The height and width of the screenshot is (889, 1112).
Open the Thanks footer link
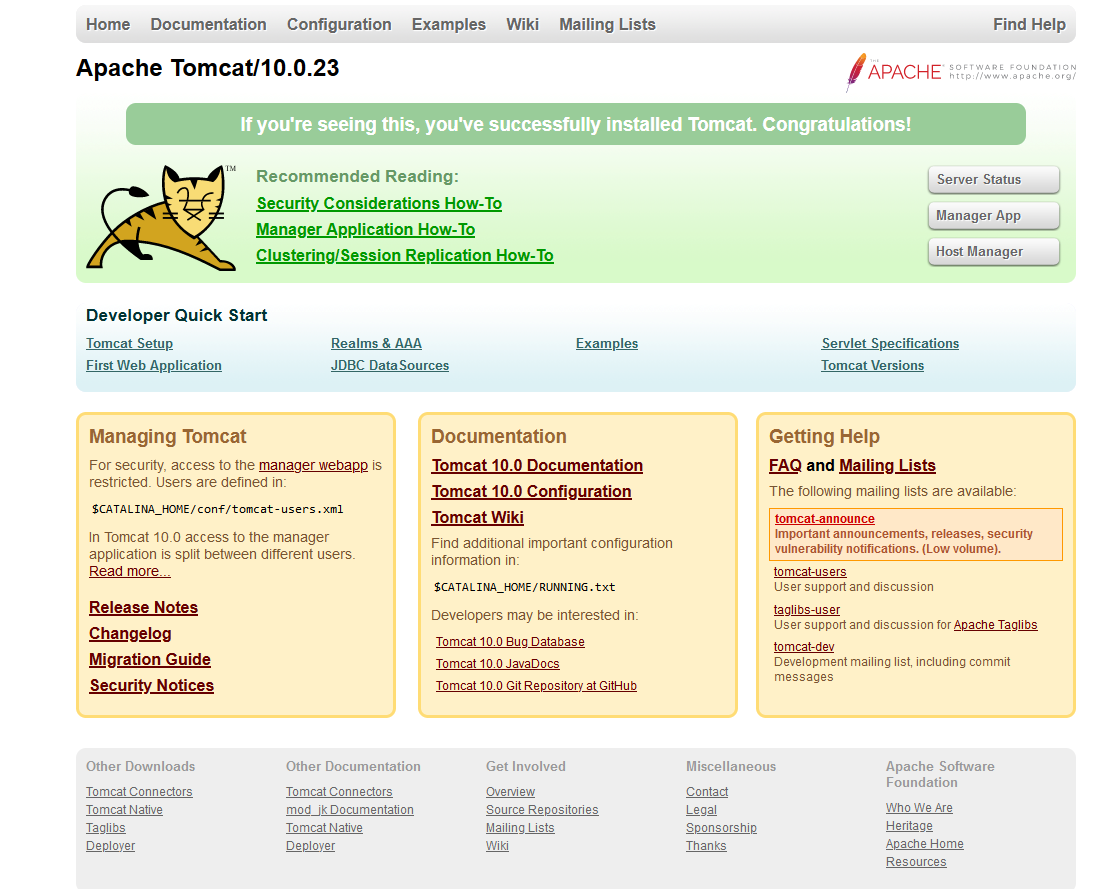[706, 846]
